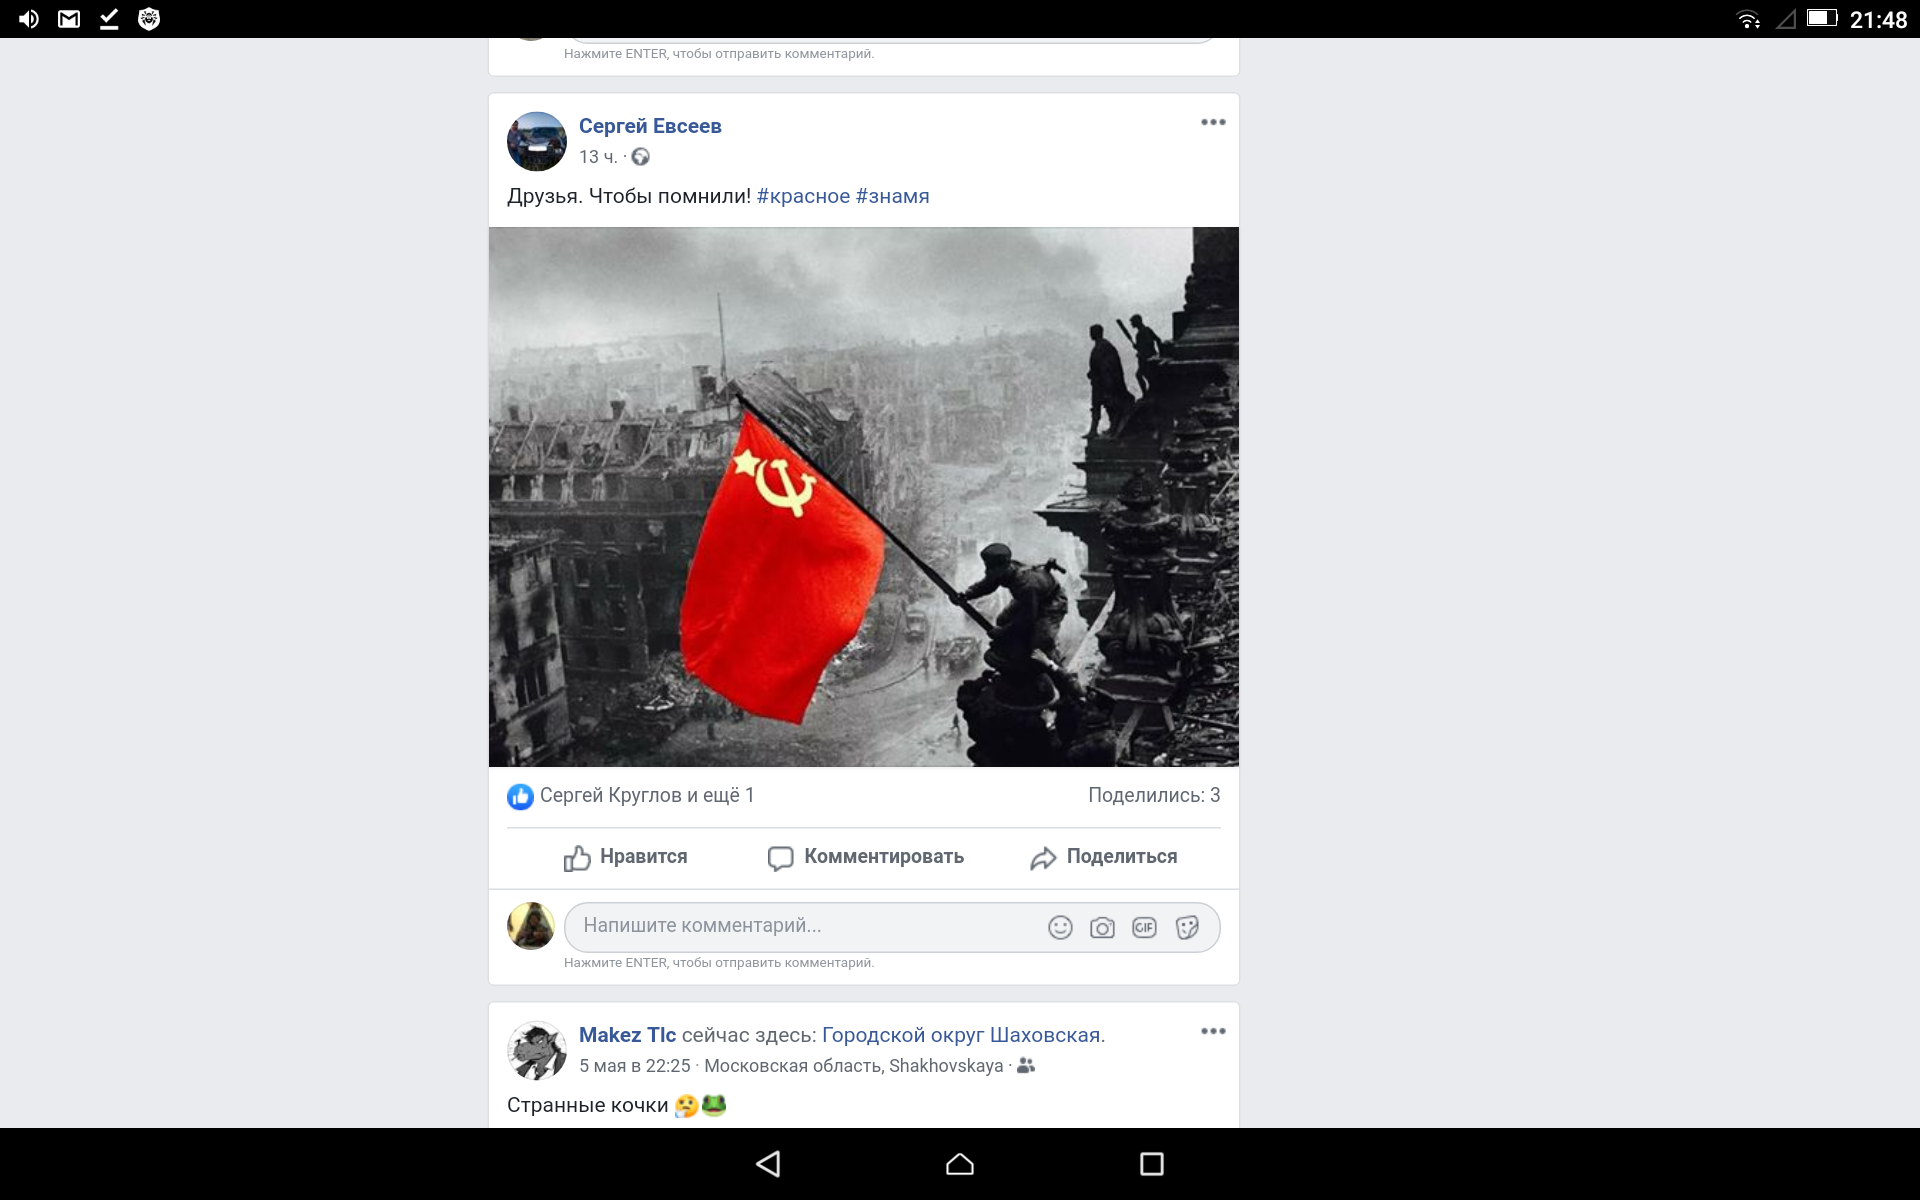Open the red flag photo
The image size is (1920, 1200).
(864, 497)
